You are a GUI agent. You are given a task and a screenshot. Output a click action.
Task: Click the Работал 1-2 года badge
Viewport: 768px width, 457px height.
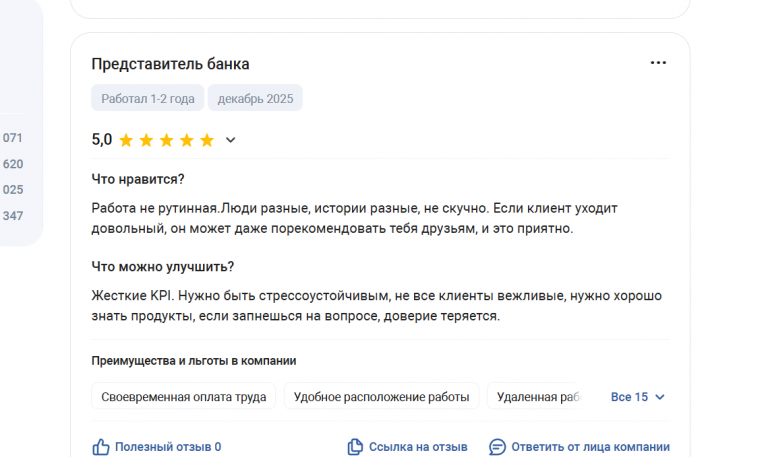[x=148, y=97]
